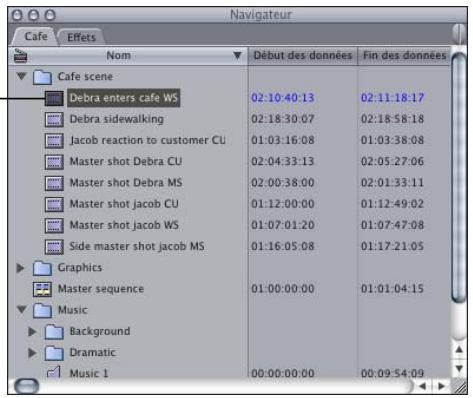Click the Debra enters cafe WS clip icon

point(54,98)
